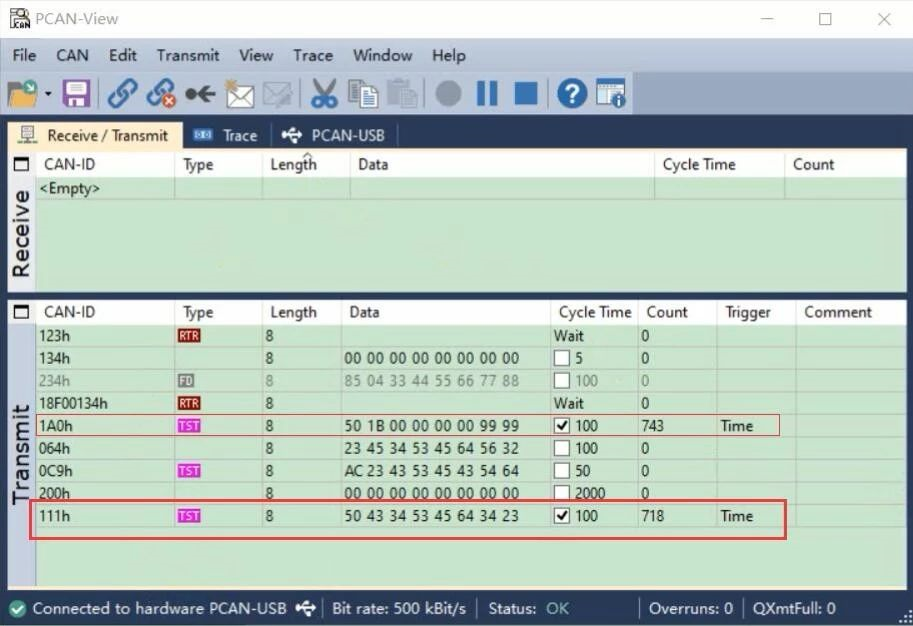Open the Trace menu
Image resolution: width=913 pixels, height=626 pixels.
pos(313,55)
